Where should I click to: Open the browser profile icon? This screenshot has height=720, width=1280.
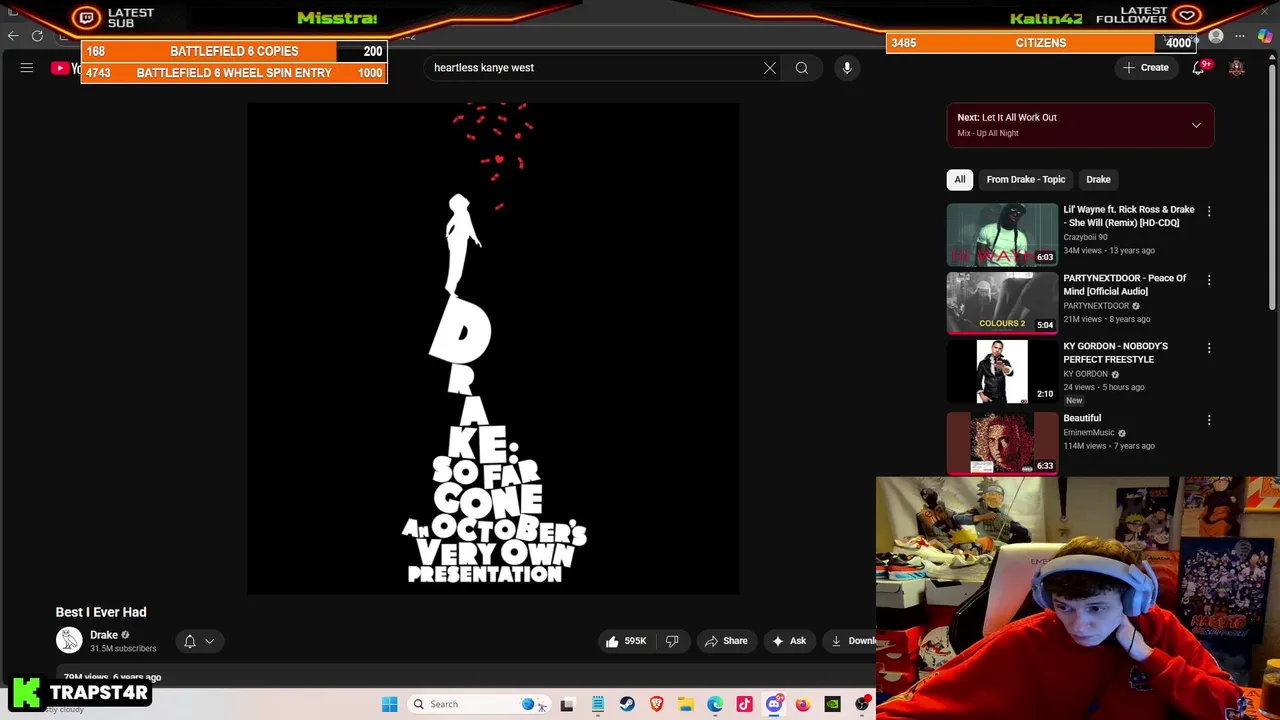pyautogui.click(x=1216, y=36)
